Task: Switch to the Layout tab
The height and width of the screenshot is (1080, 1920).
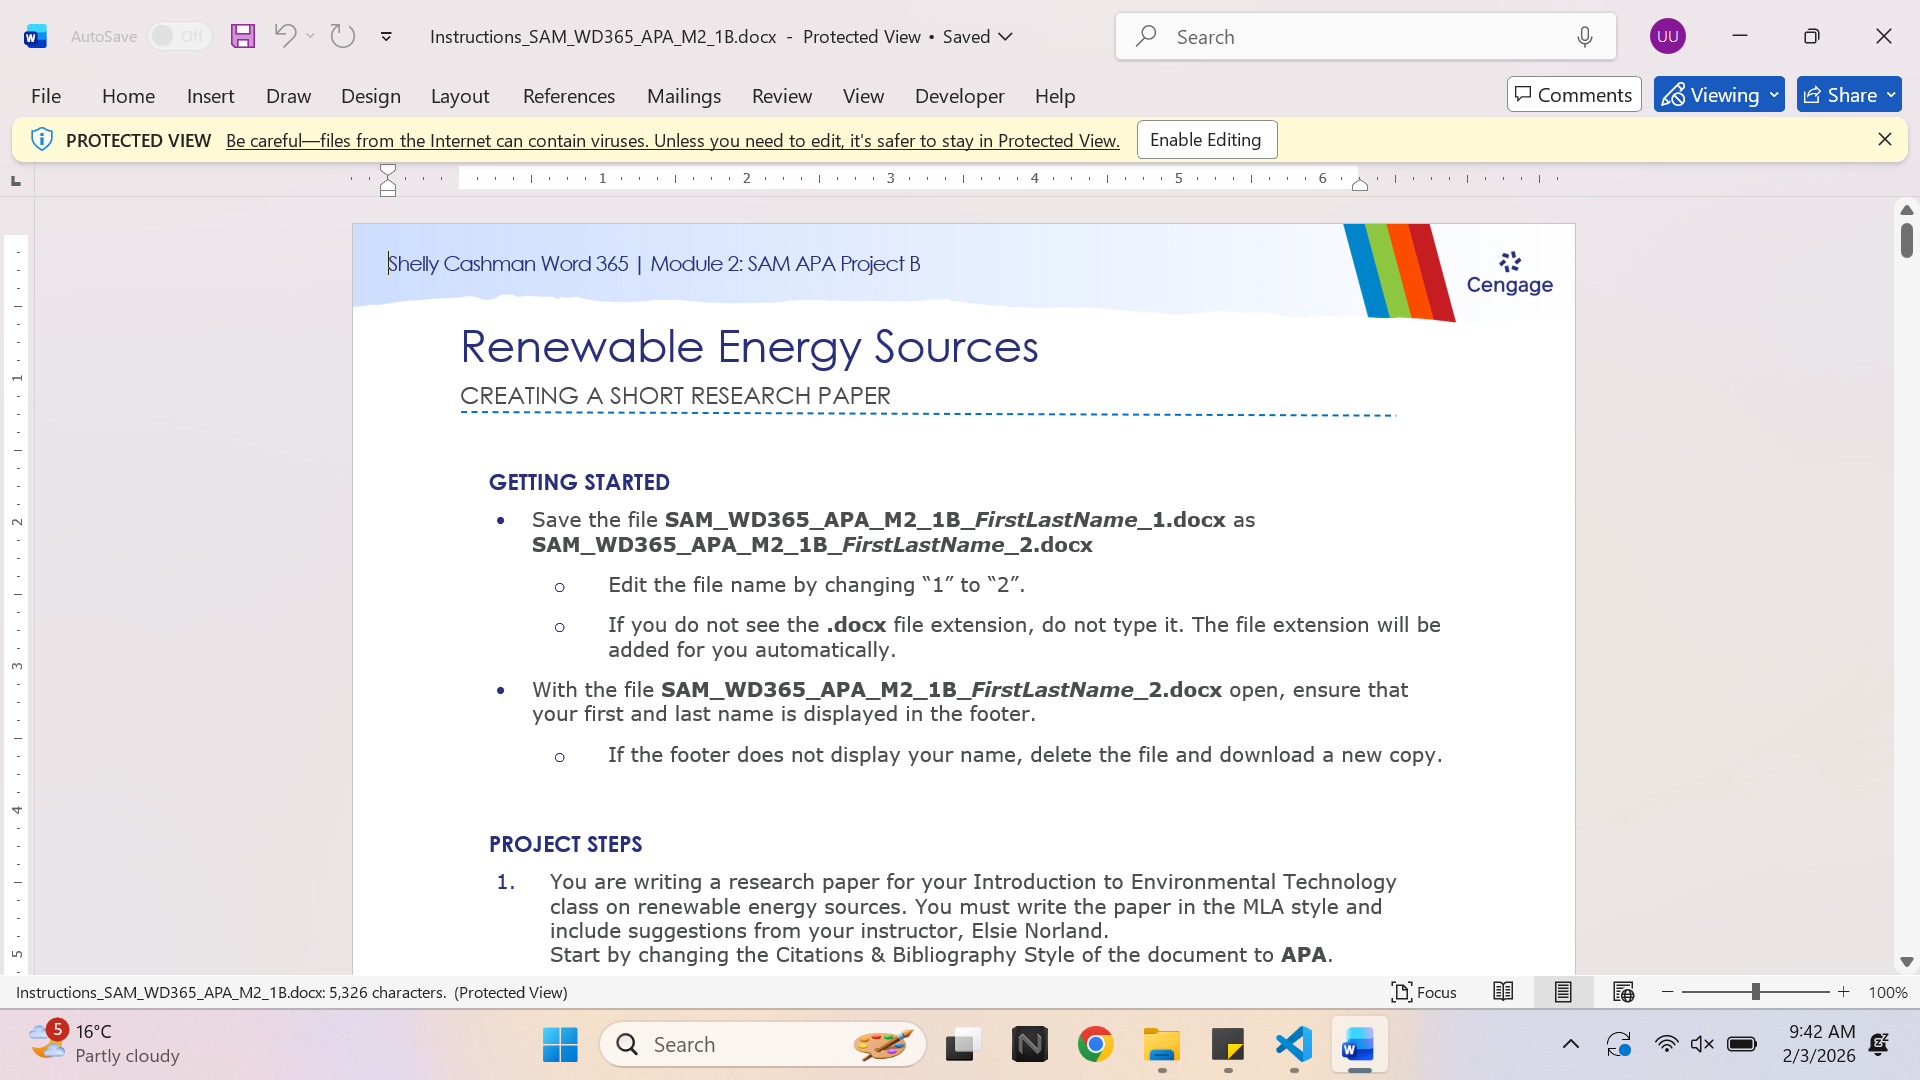Action: click(x=460, y=96)
